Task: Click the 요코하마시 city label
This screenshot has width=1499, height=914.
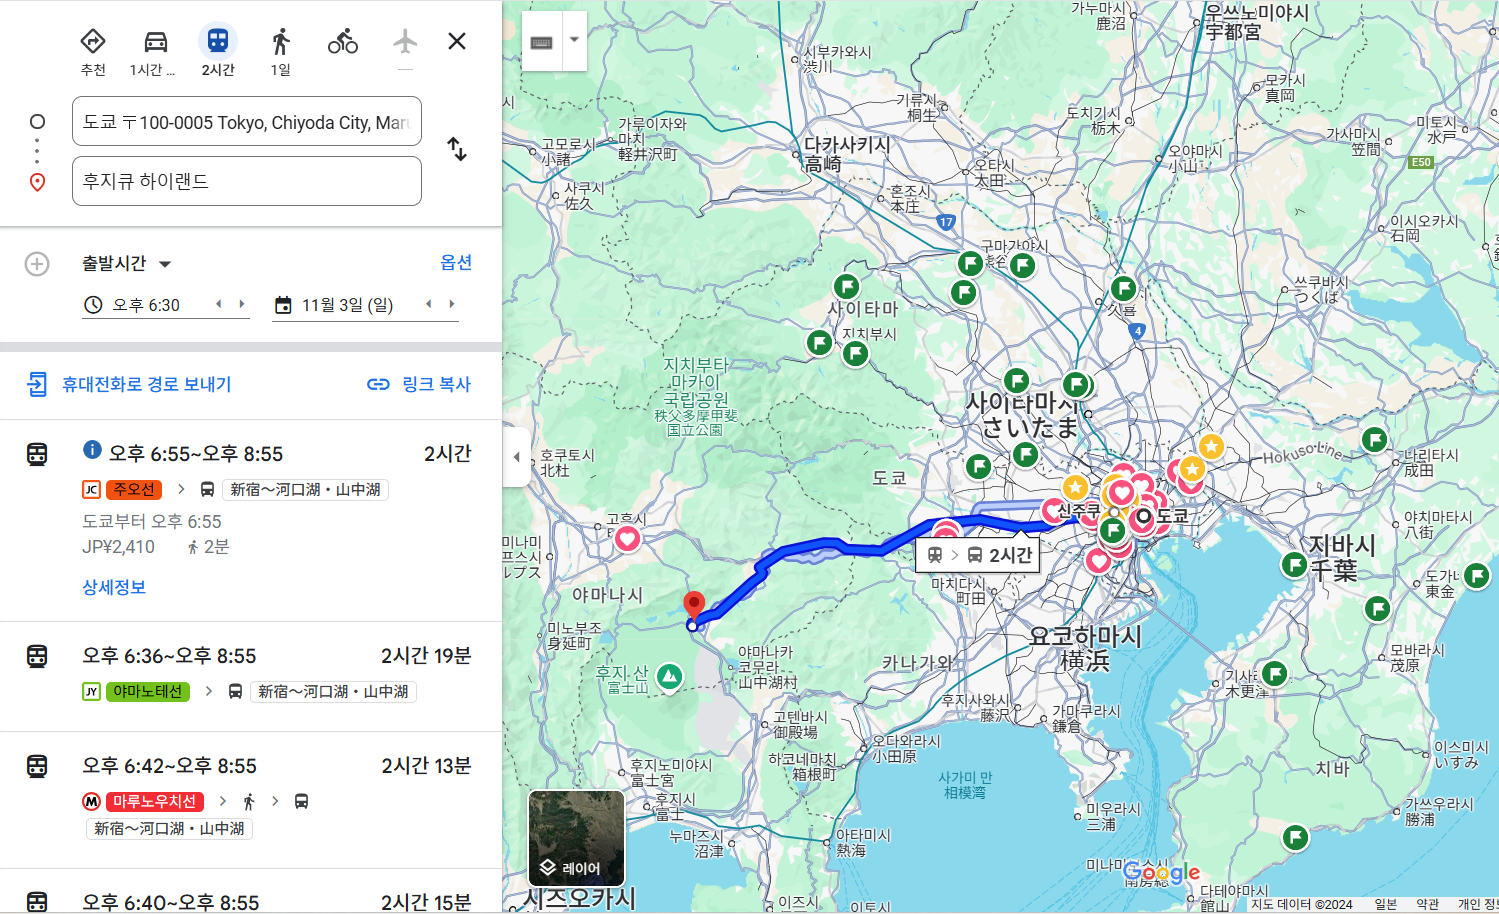Action: 1085,648
